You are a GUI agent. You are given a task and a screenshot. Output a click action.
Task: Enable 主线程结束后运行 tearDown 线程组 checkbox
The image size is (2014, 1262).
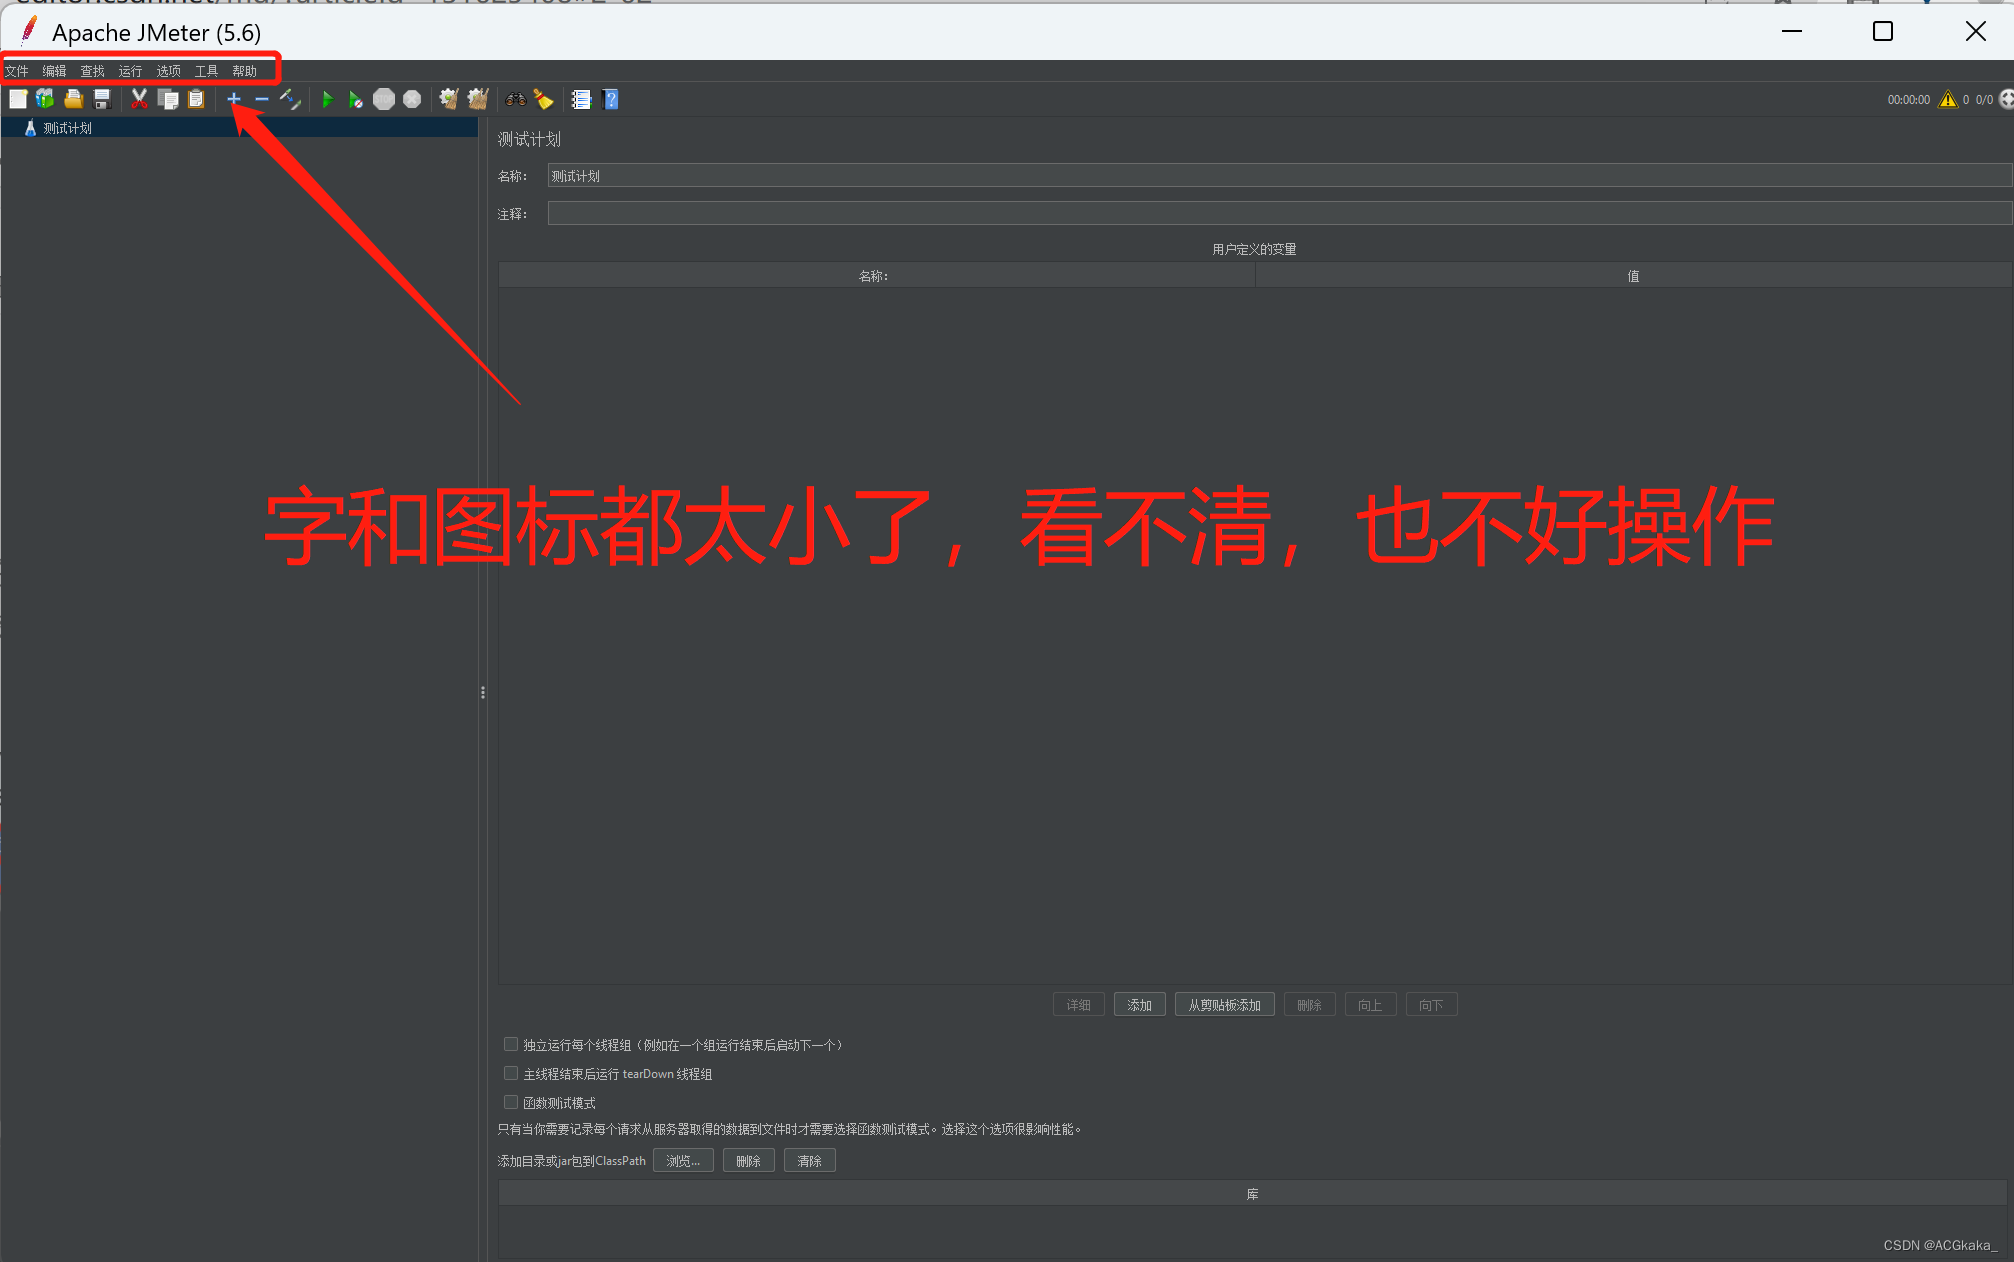511,1073
